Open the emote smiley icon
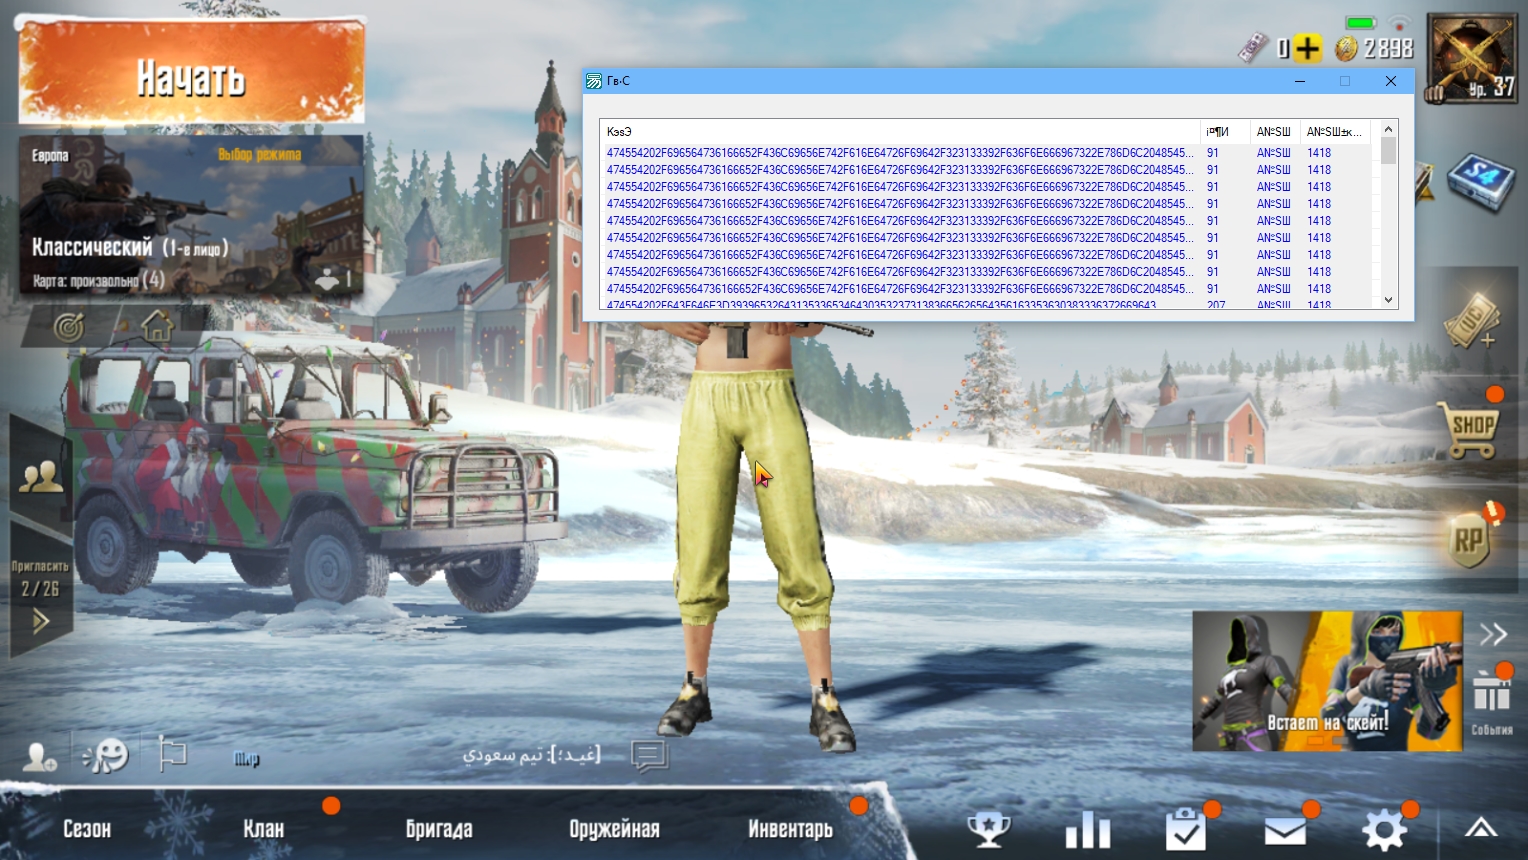The image size is (1528, 860). [106, 755]
